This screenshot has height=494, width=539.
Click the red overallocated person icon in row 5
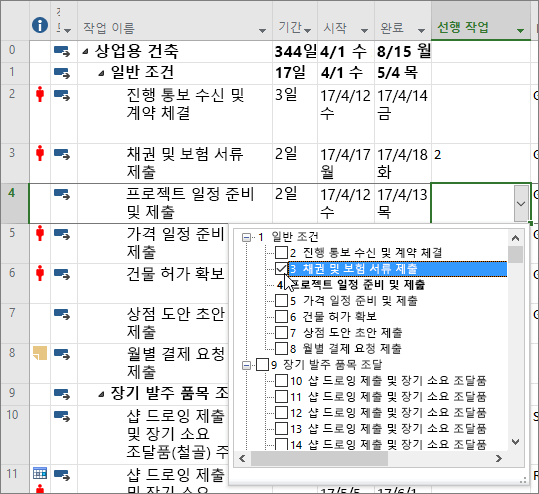40,233
